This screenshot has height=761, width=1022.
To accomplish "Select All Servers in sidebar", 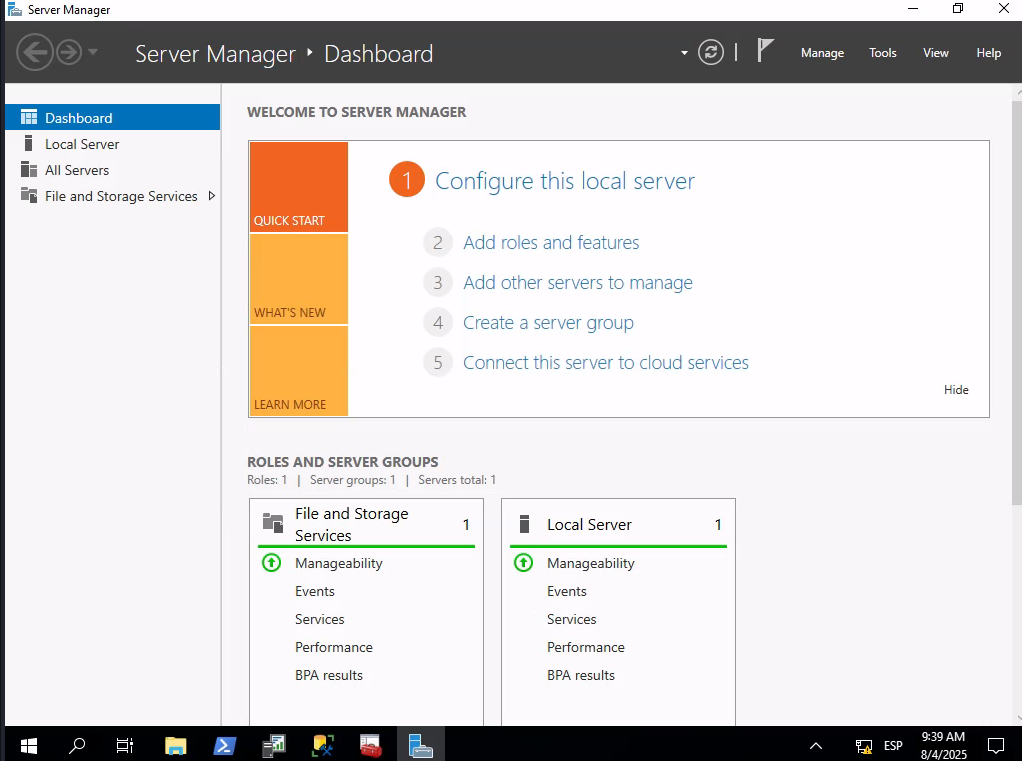I will coord(77,170).
